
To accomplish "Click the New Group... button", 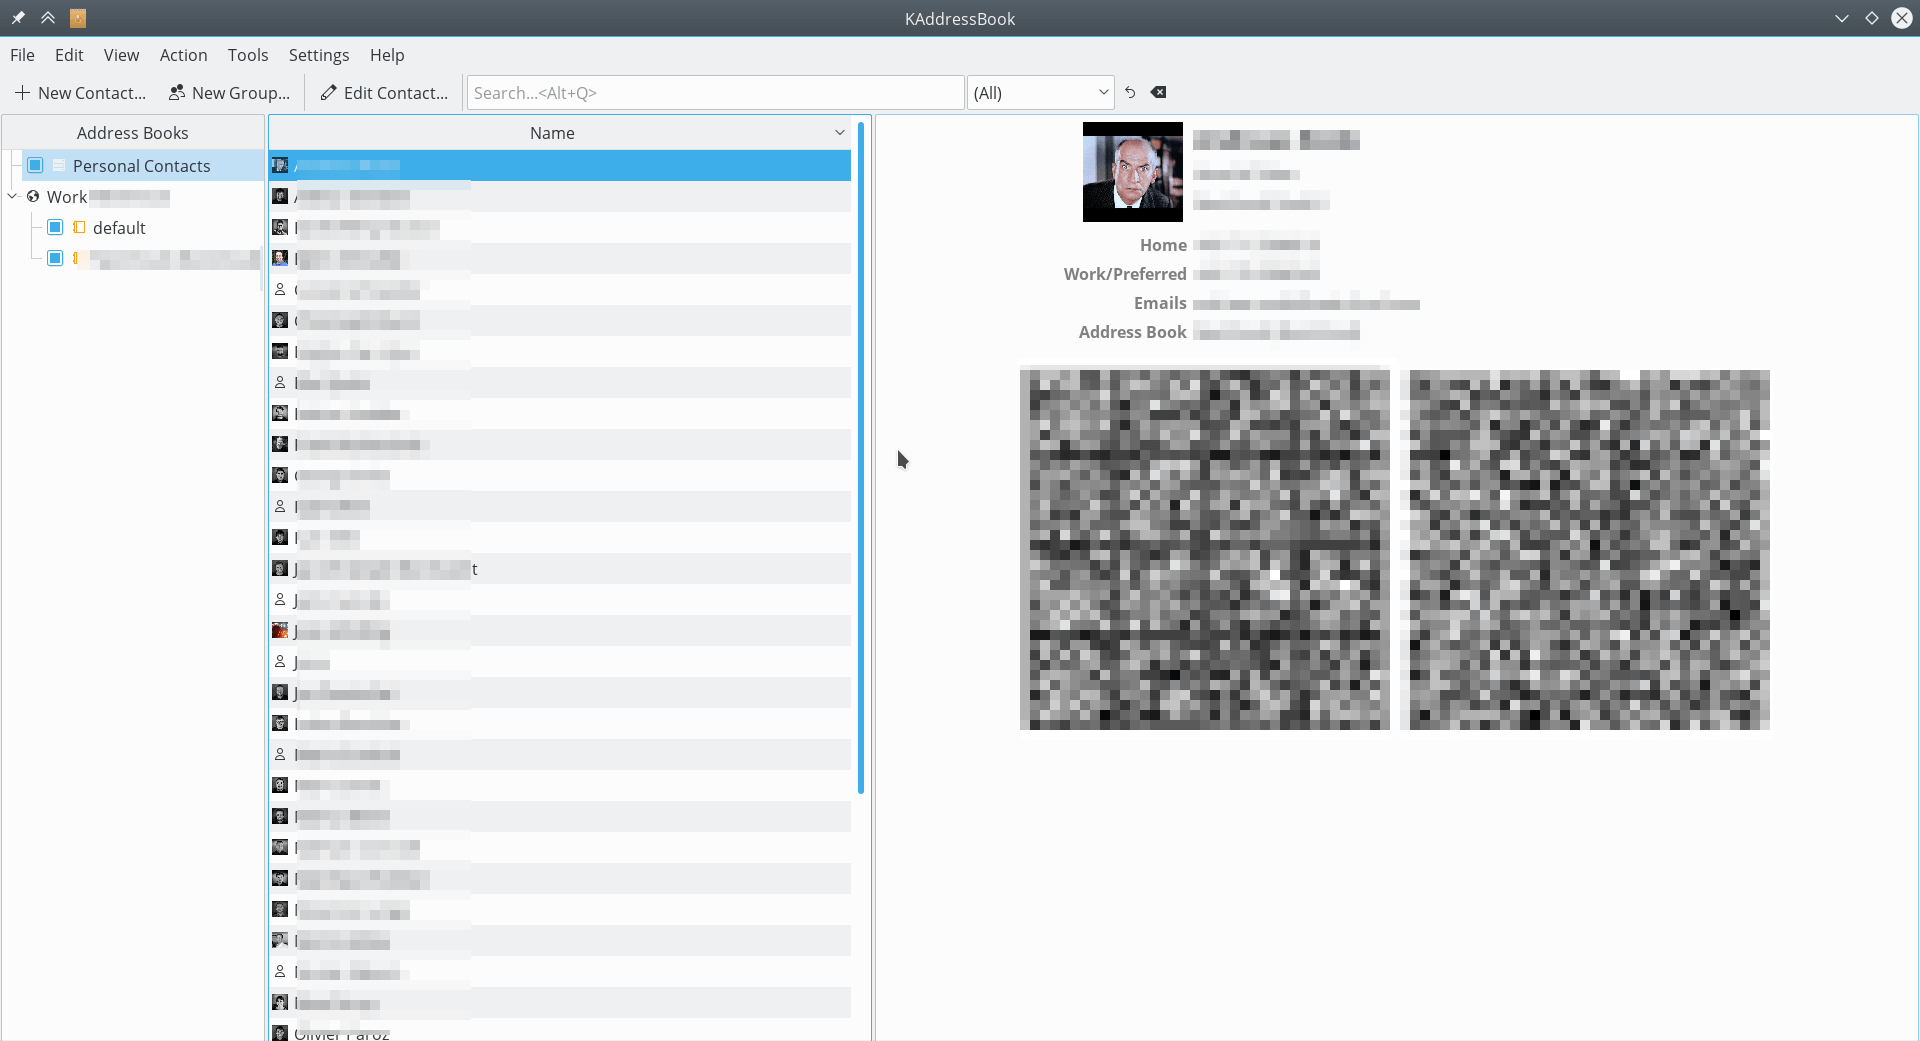I will [228, 92].
